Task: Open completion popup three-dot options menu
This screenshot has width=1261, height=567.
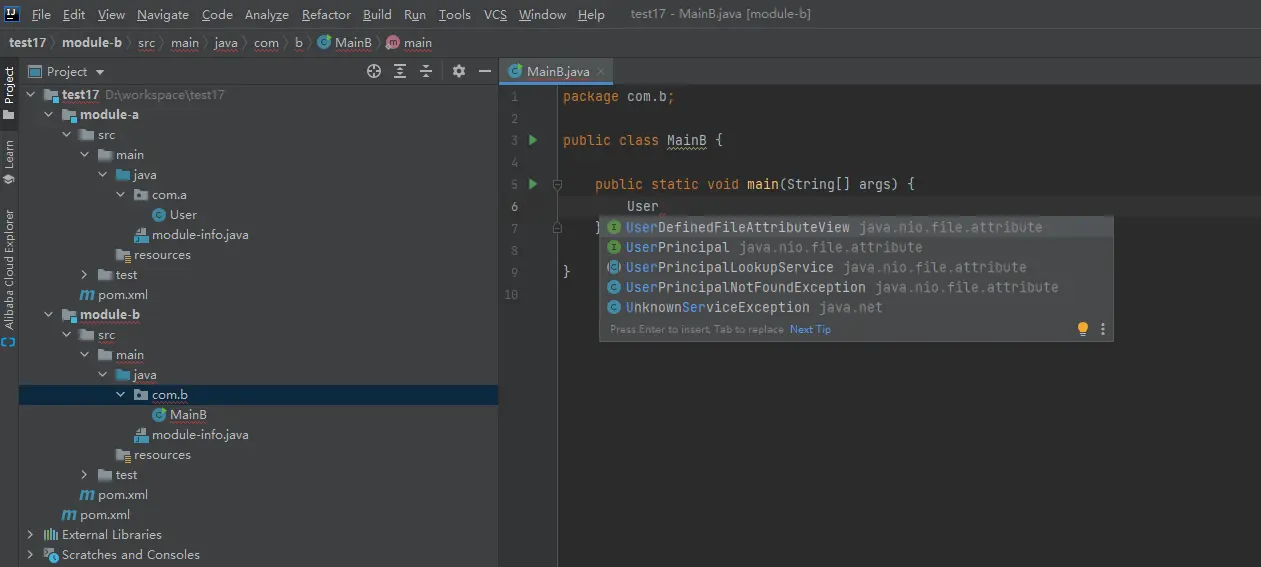Action: point(1103,329)
